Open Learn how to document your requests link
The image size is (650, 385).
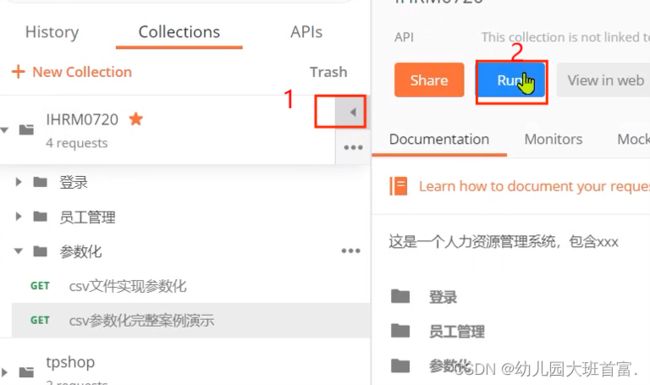pyautogui.click(x=534, y=186)
